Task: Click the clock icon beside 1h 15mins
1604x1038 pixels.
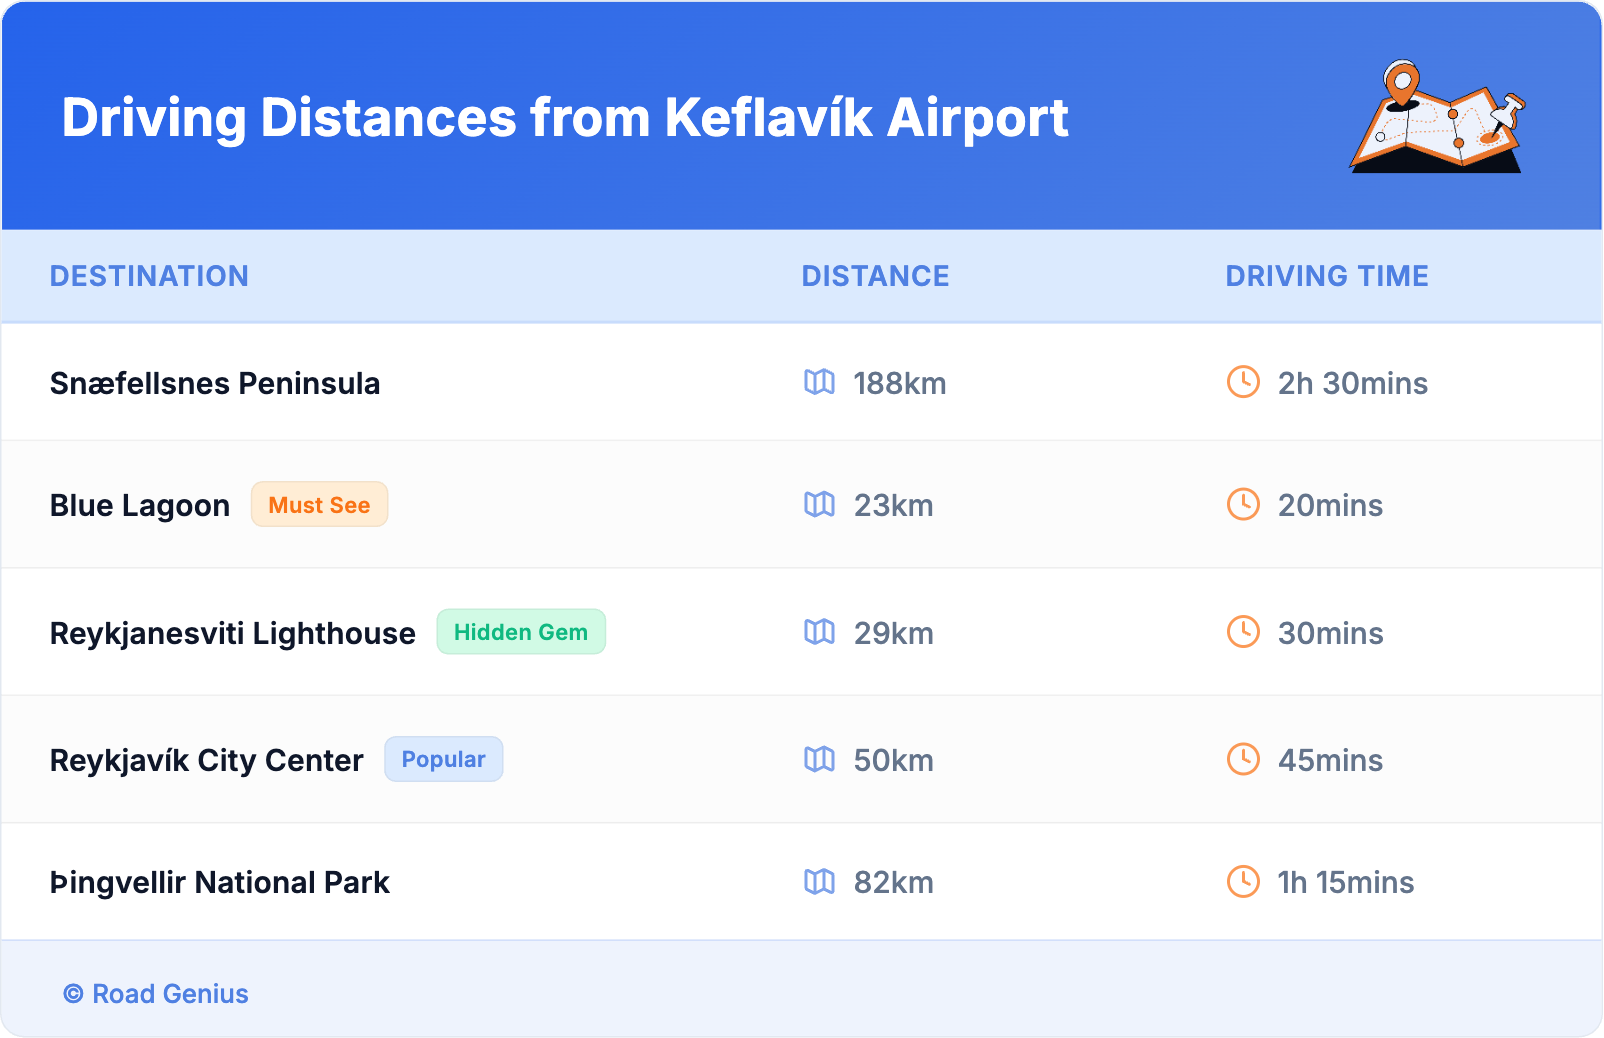Action: coord(1243,881)
